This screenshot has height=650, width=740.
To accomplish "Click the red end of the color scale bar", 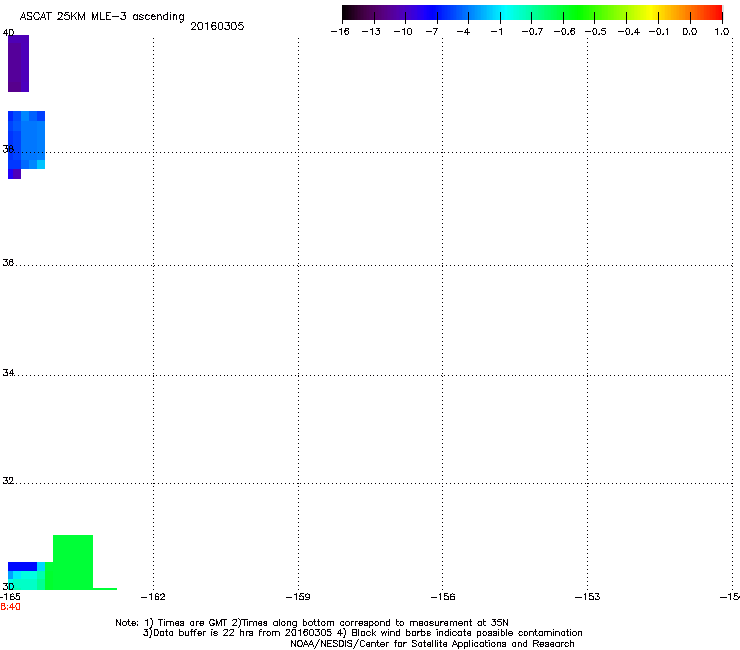I will pyautogui.click(x=716, y=12).
